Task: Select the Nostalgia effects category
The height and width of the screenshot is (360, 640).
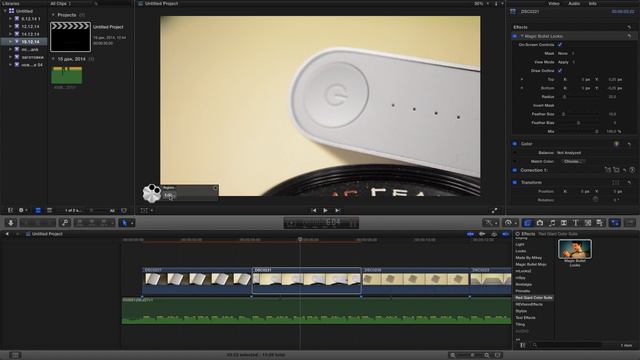Action: click(523, 284)
